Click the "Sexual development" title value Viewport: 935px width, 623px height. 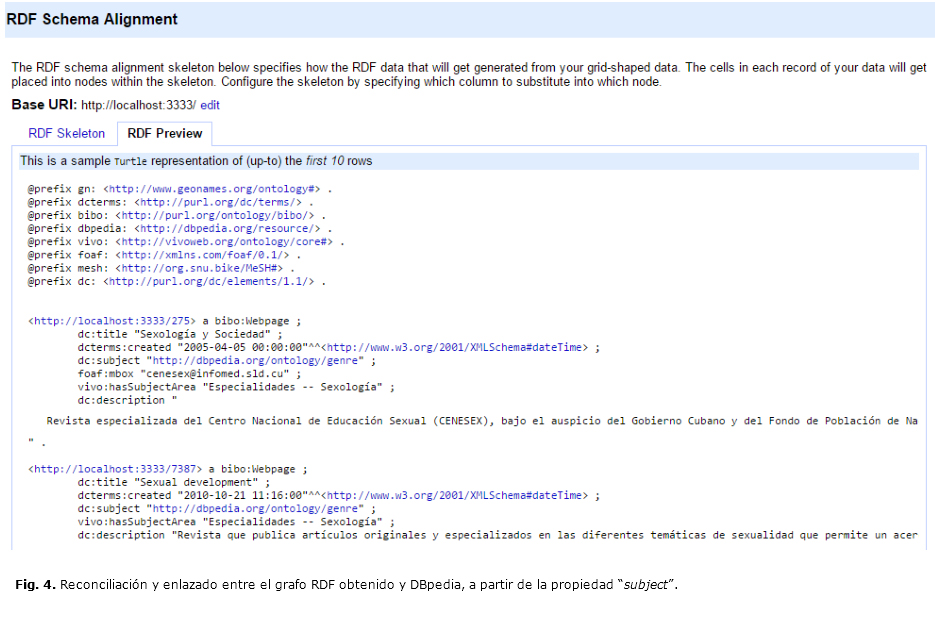197,481
